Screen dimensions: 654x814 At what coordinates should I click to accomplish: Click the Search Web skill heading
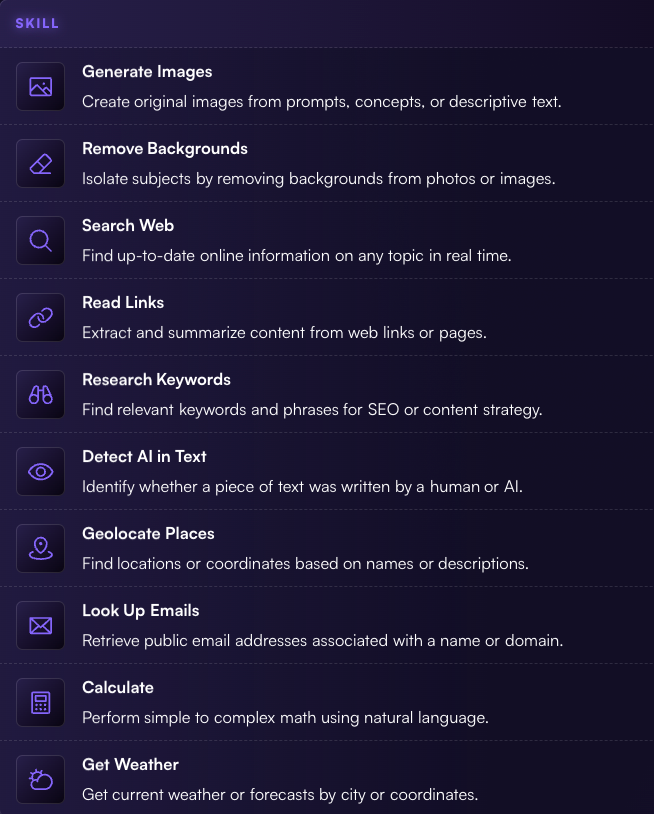pos(128,225)
